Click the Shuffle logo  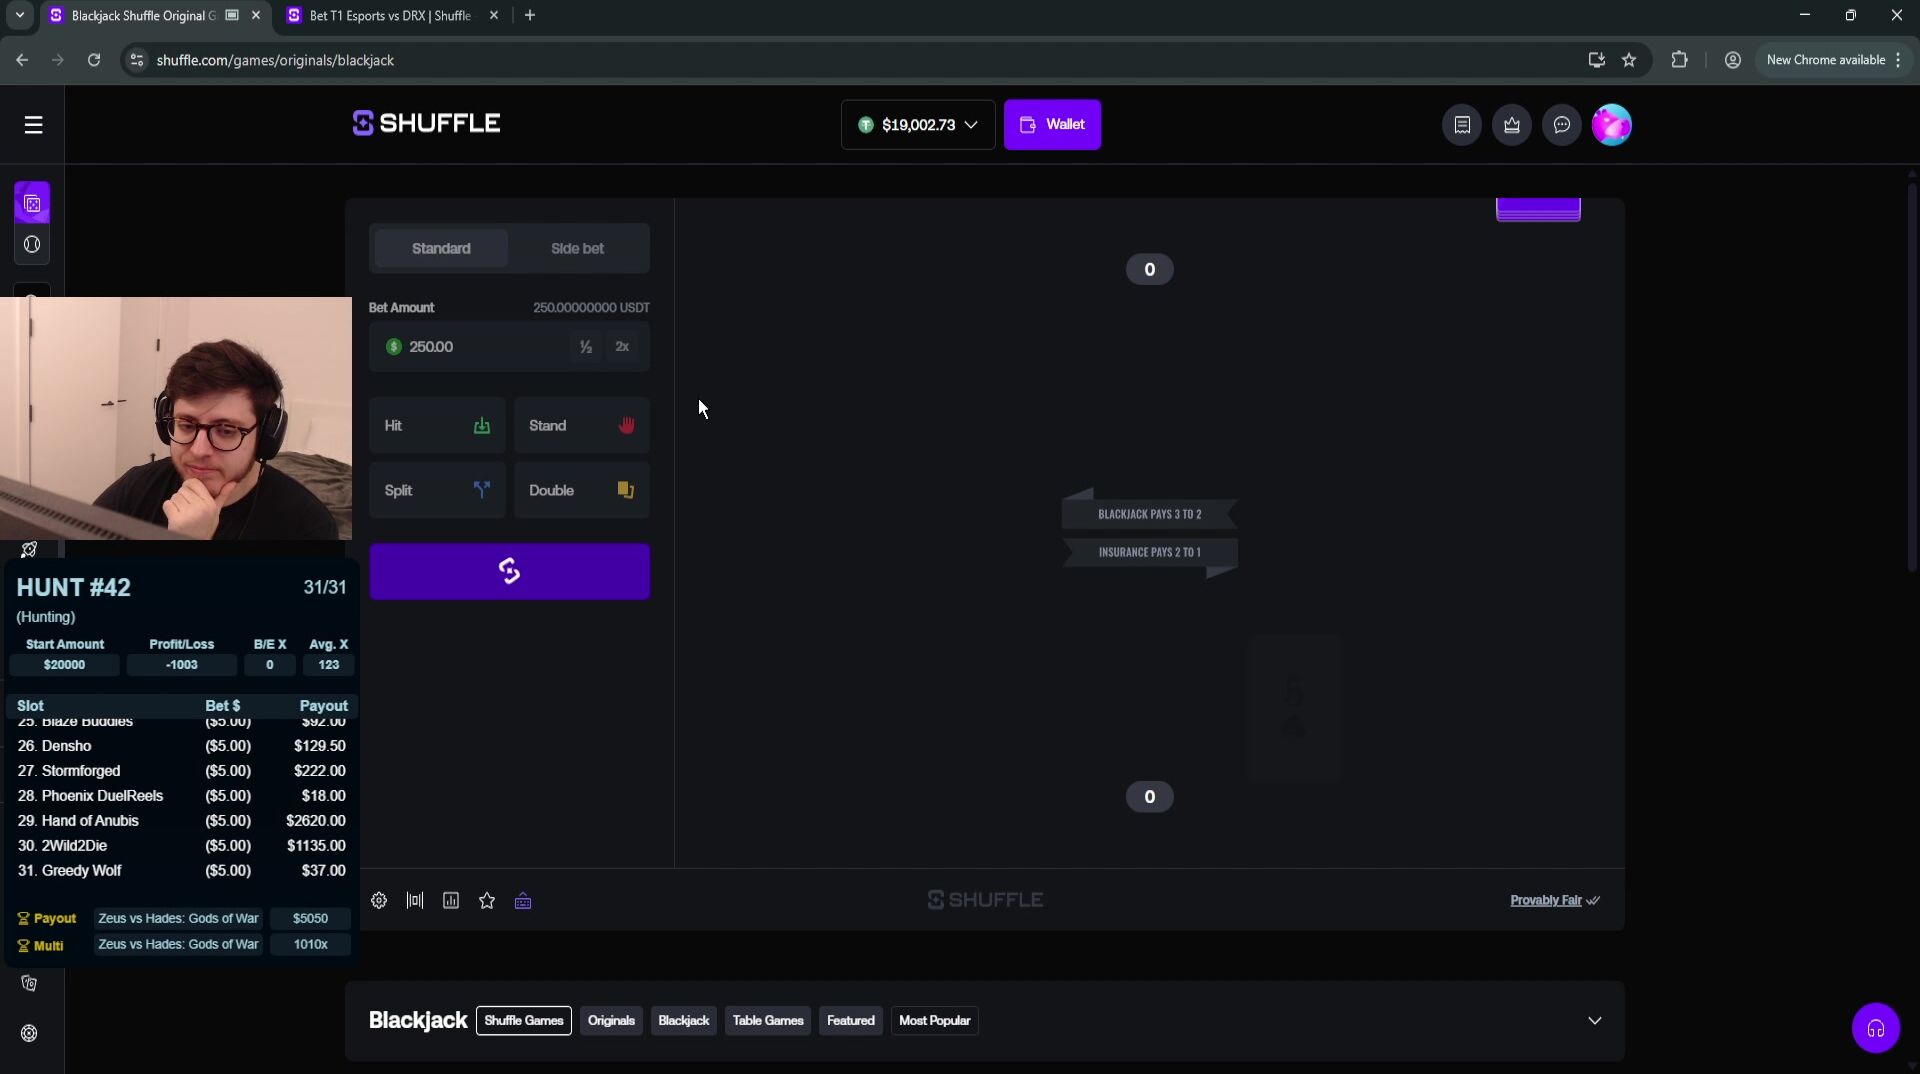(x=427, y=123)
